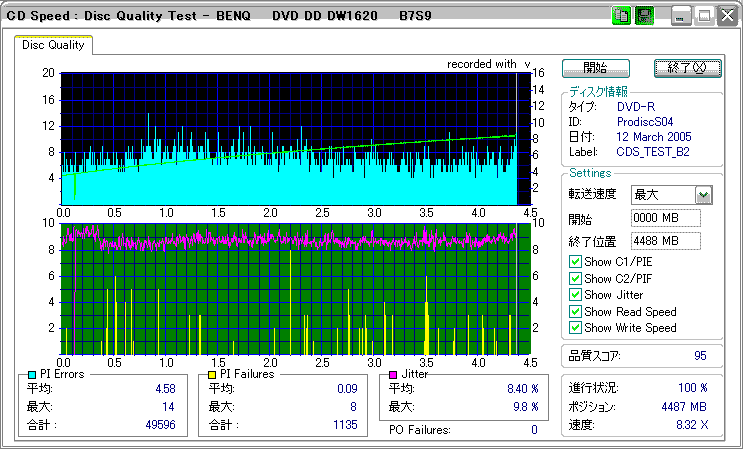Select the Disc Quality tab
Viewport: 743px width, 449px height.
53,45
